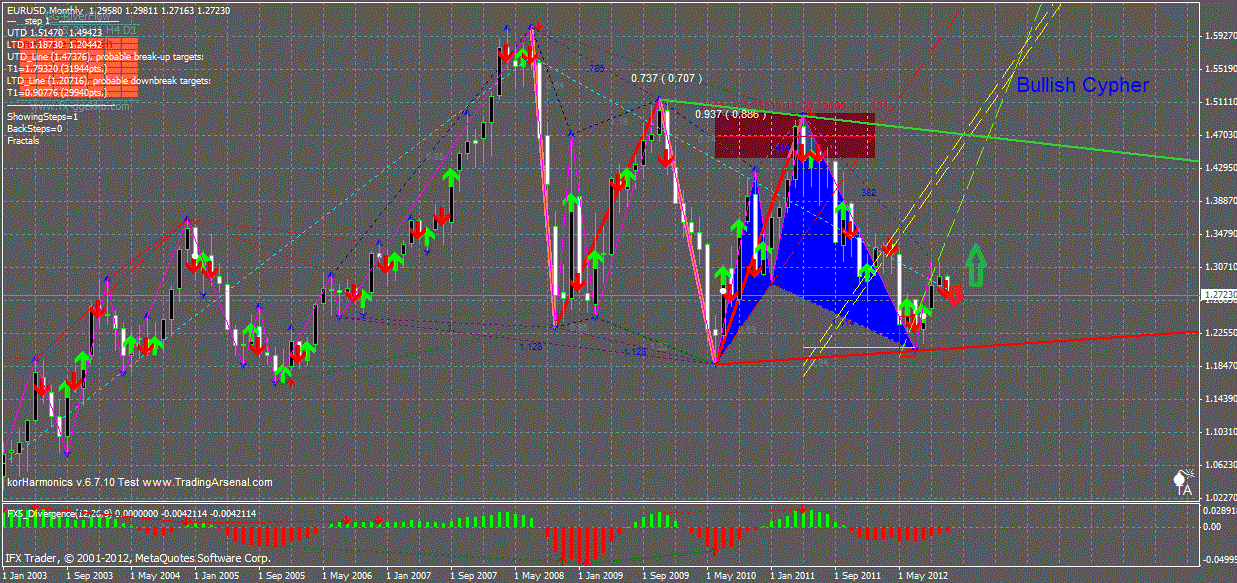Click the '1 Jan 2003' date on time axis
Image resolution: width=1237 pixels, height=583 pixels.
25,576
